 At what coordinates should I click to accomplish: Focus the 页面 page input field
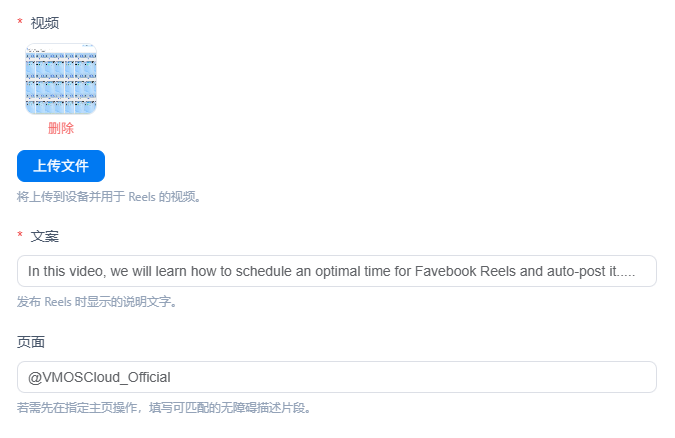[x=337, y=377]
